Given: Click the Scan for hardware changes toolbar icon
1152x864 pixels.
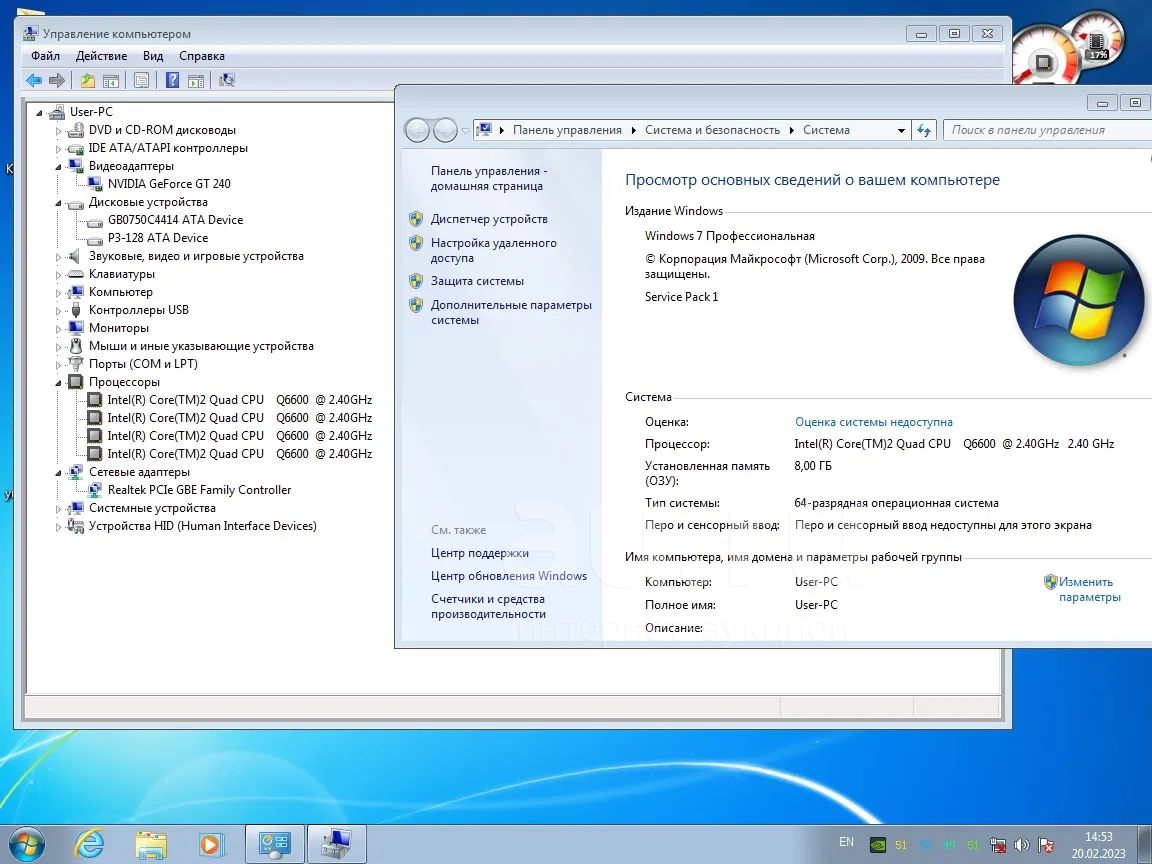Looking at the screenshot, I should 227,80.
